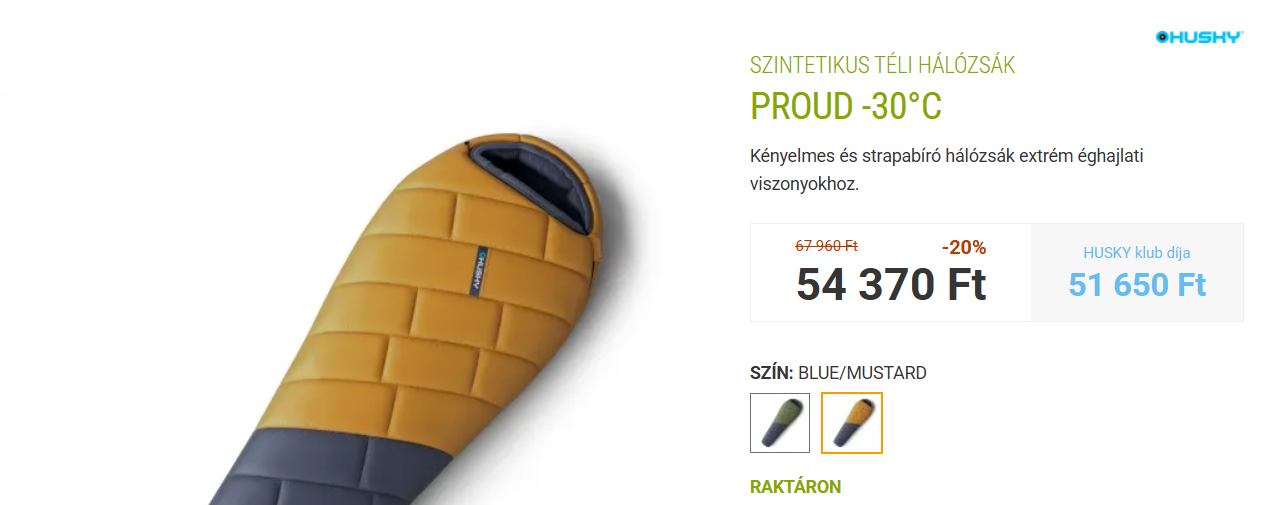
Task: Click the white regular price panel
Action: click(891, 272)
